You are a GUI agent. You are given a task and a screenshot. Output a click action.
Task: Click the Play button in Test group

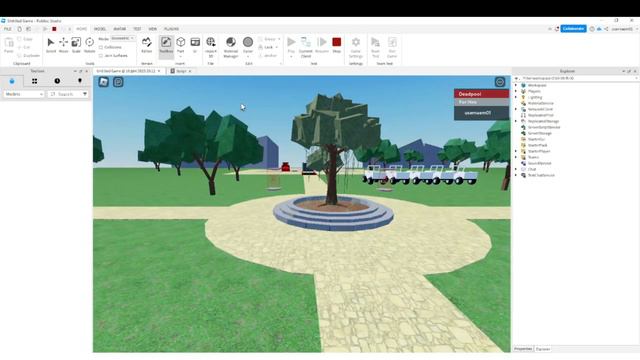[291, 46]
